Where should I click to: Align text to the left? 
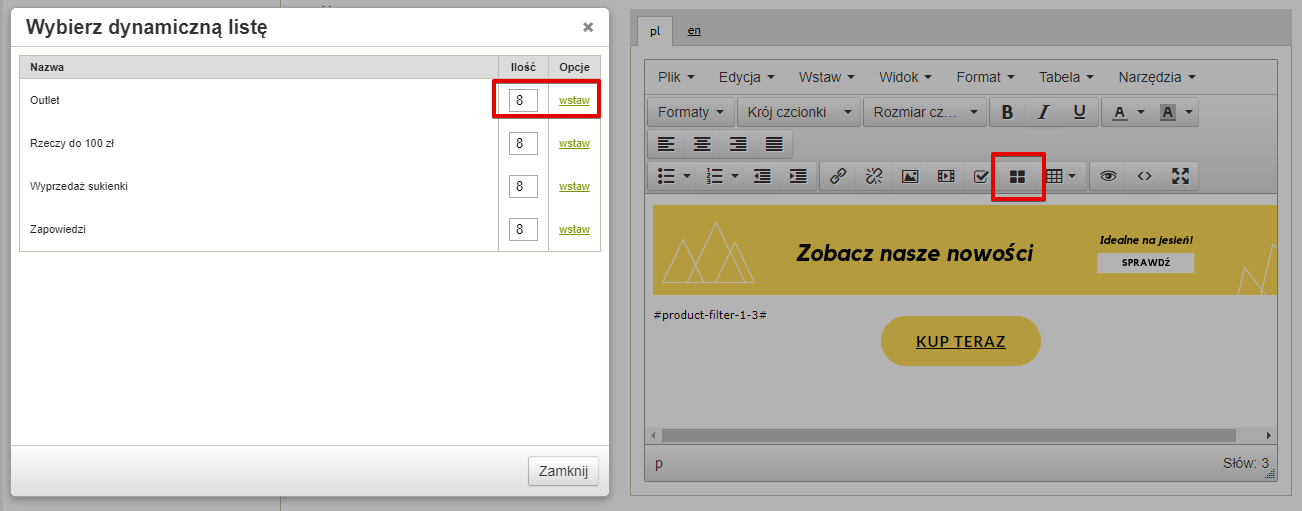point(666,144)
